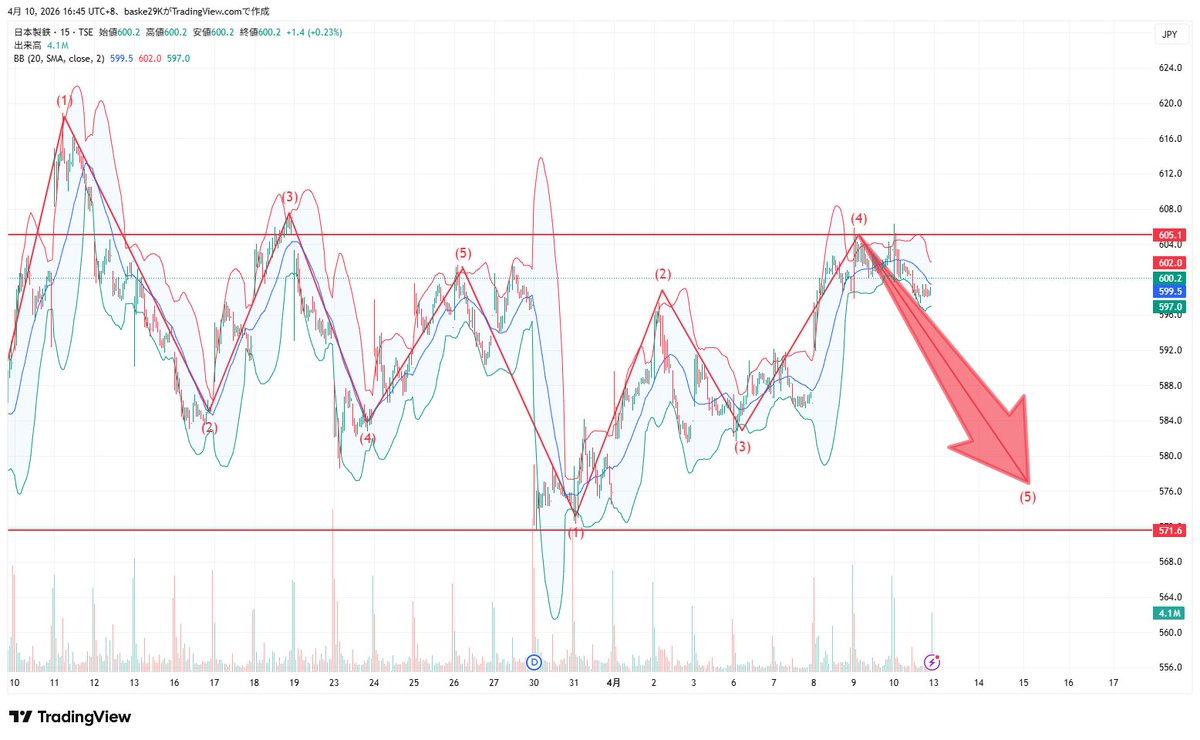Click the green 600.2 last price tag
1200x740 pixels.
pos(1170,278)
